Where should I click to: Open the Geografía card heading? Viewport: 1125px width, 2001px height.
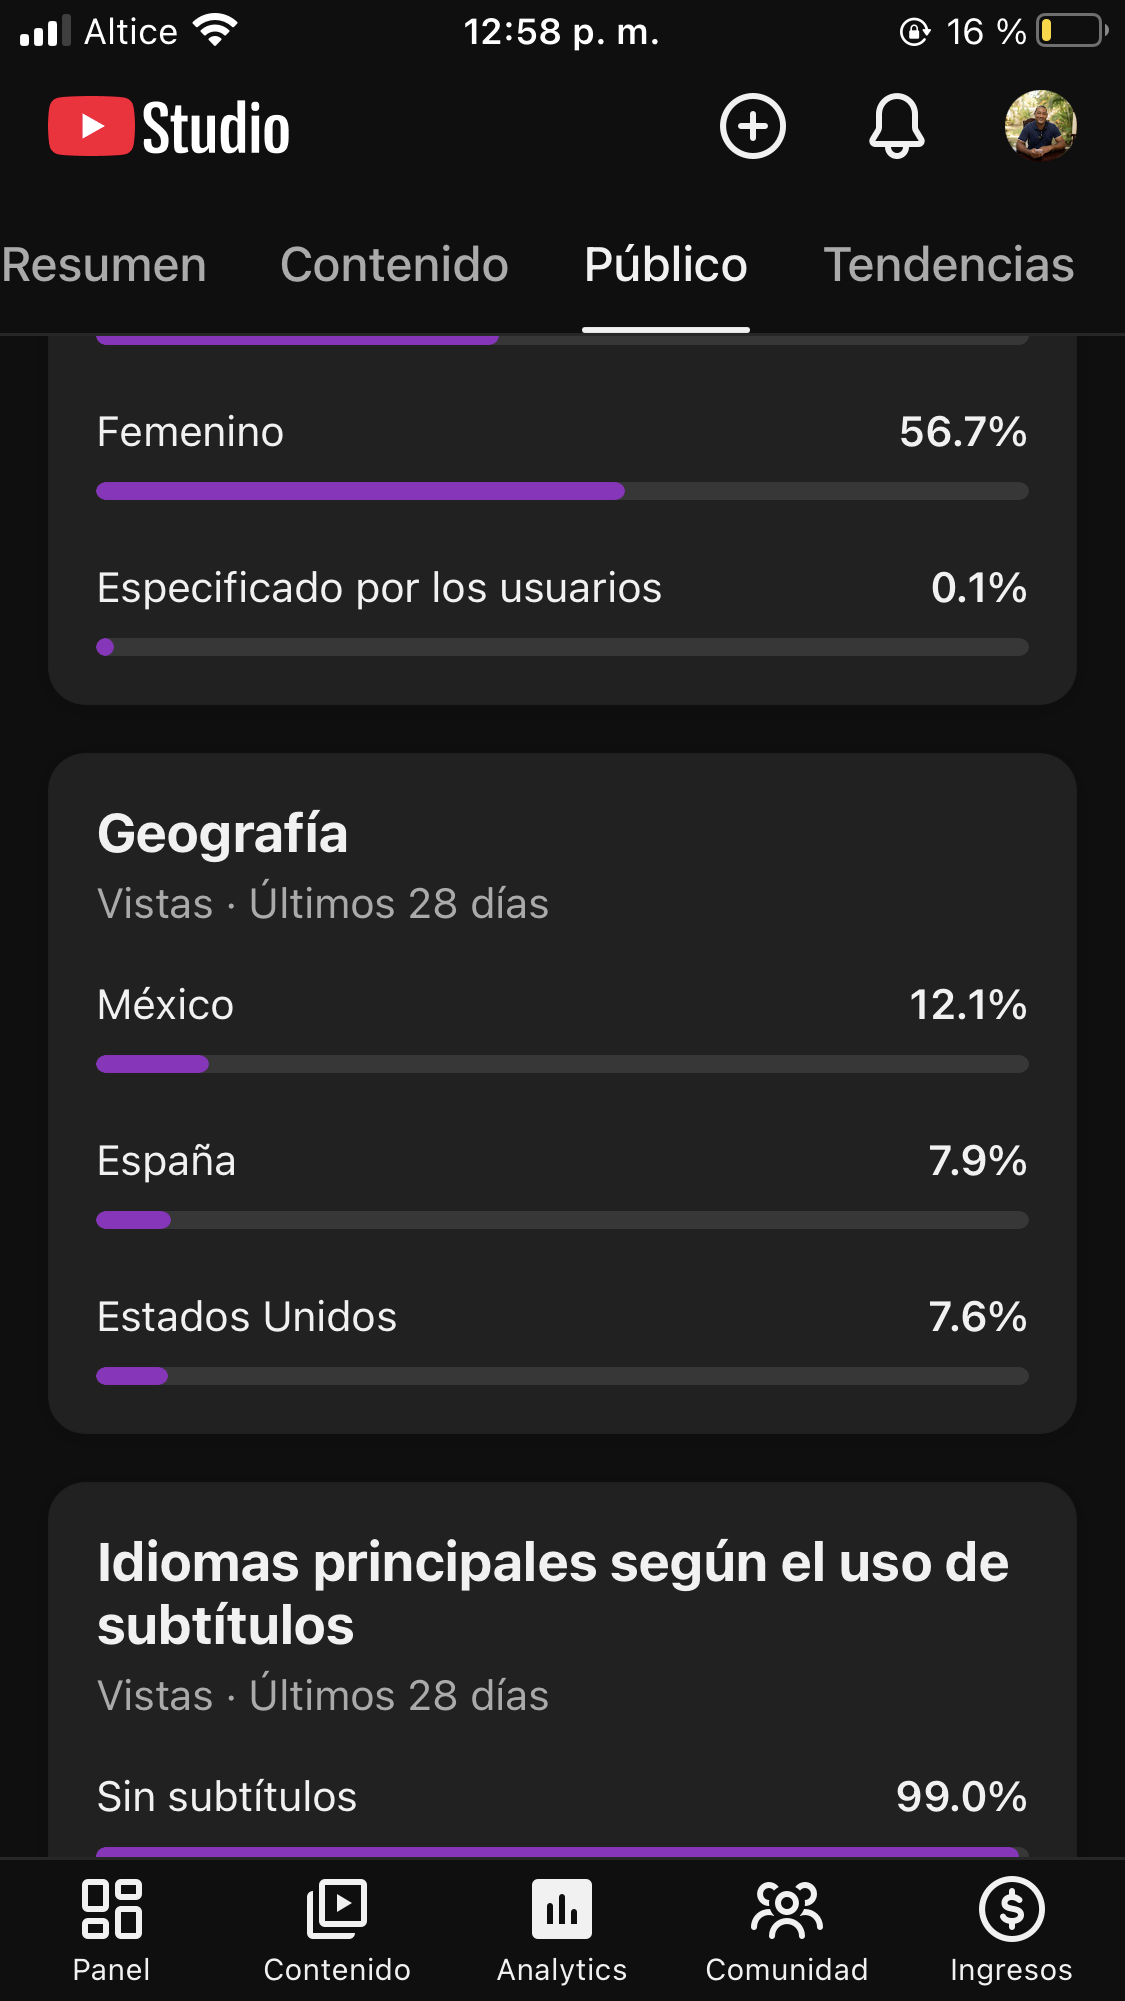point(222,833)
